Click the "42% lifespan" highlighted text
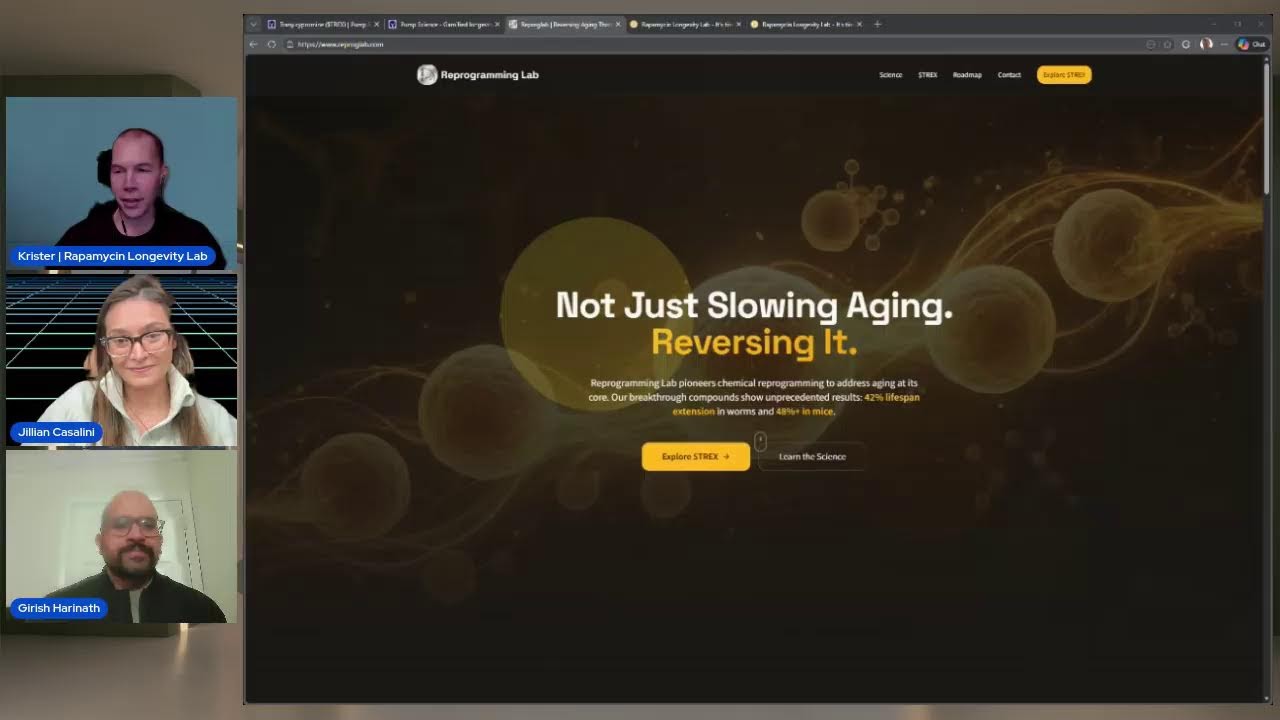Image resolution: width=1280 pixels, height=720 pixels. click(x=892, y=397)
